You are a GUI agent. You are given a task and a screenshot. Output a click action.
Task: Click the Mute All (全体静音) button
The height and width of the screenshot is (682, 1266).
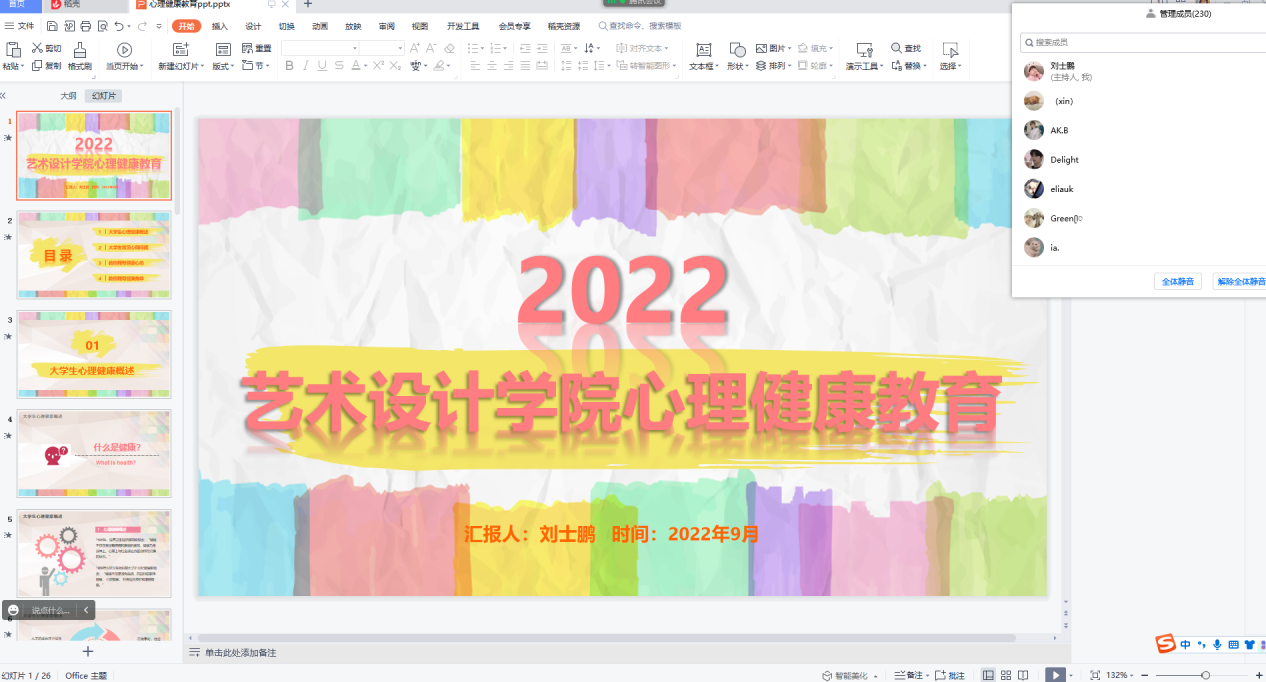pyautogui.click(x=1176, y=282)
